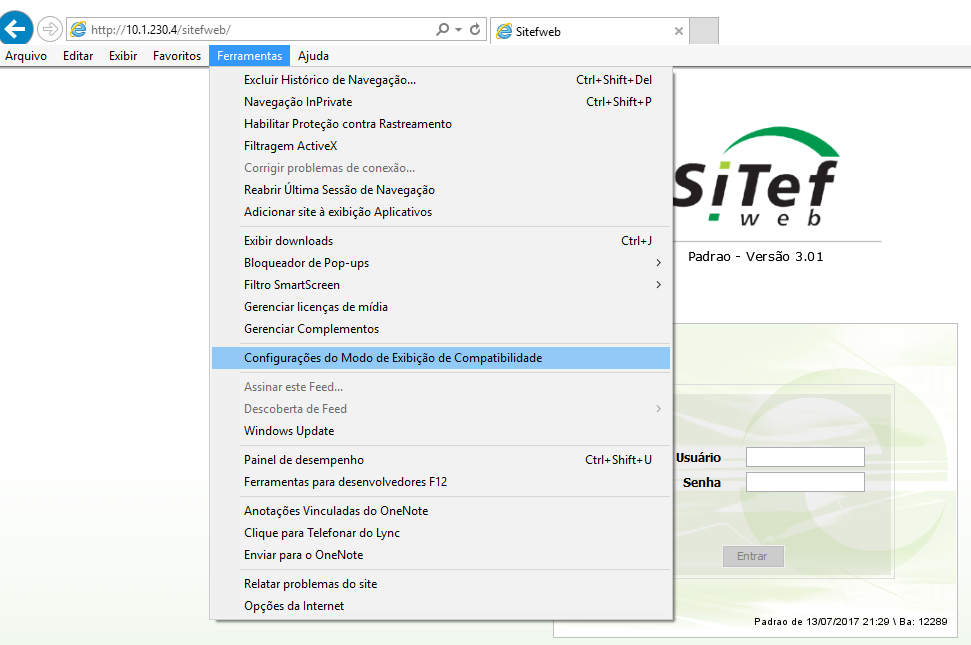Choose Excluir Histórico de Navegação
Image resolution: width=971 pixels, height=645 pixels.
pos(441,80)
